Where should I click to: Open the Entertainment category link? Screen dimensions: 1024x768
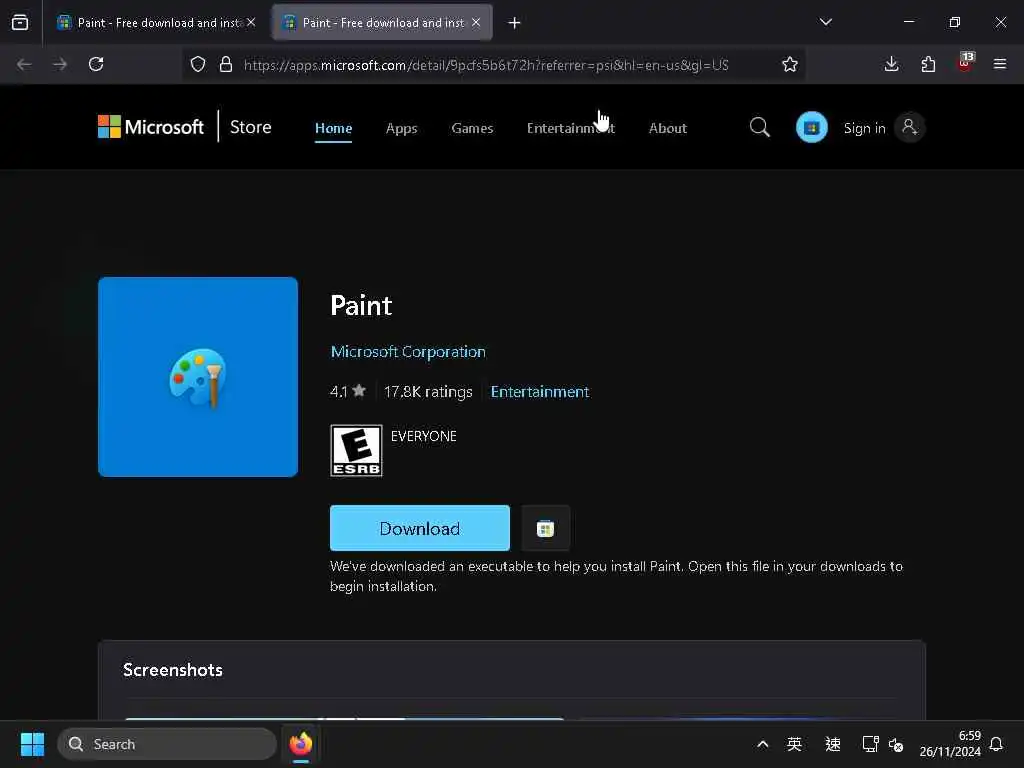point(540,391)
